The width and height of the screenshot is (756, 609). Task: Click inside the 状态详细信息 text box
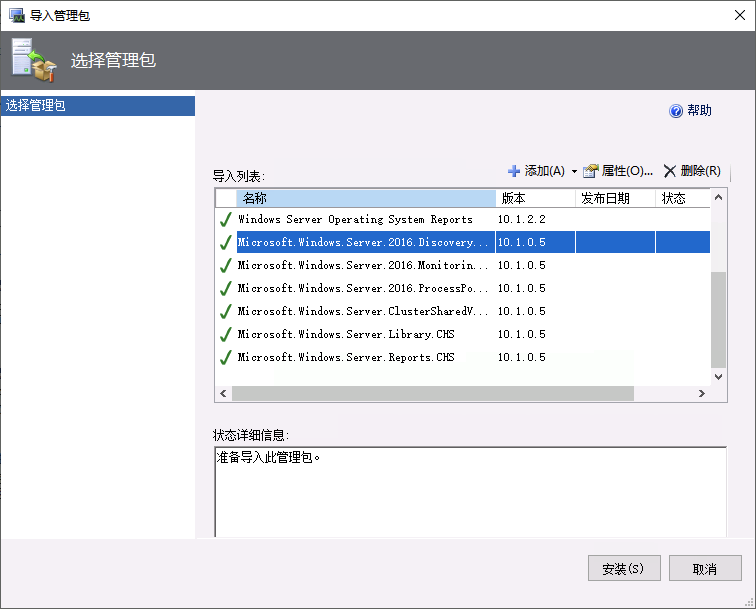coord(471,492)
